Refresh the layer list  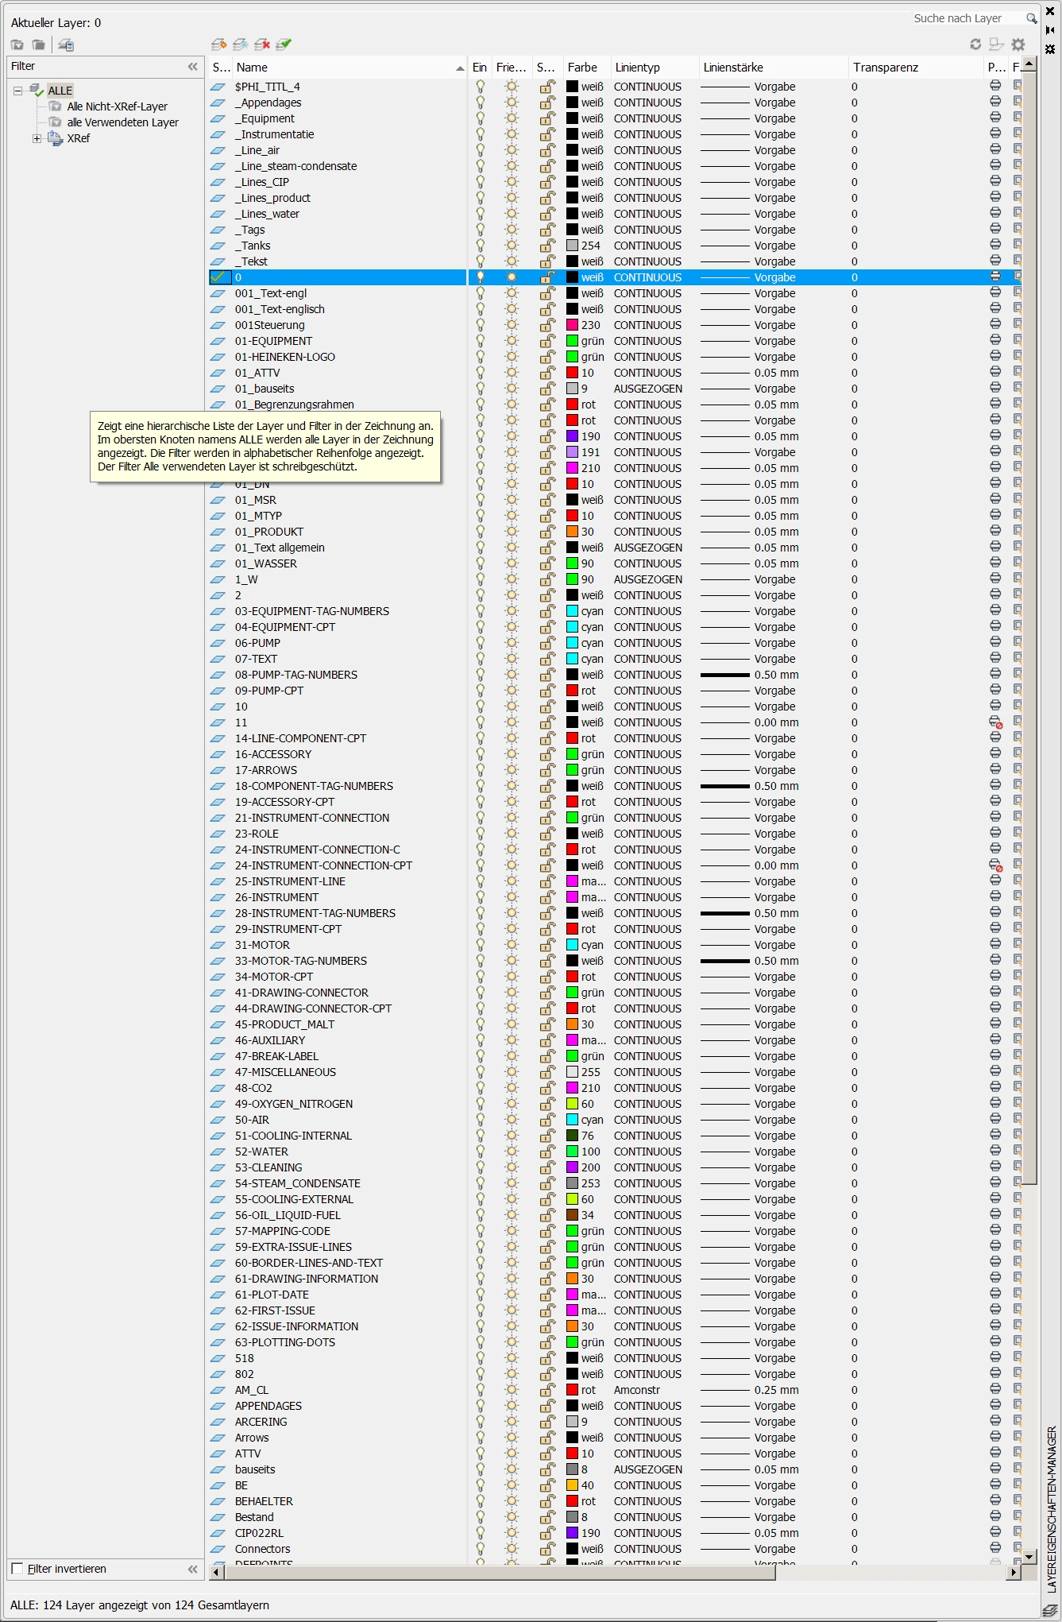[975, 44]
